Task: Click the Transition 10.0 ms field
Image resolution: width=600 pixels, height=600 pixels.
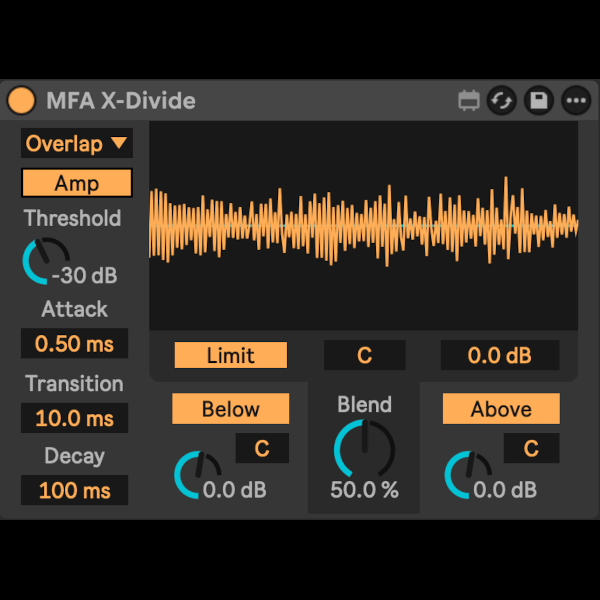Action: [75, 418]
